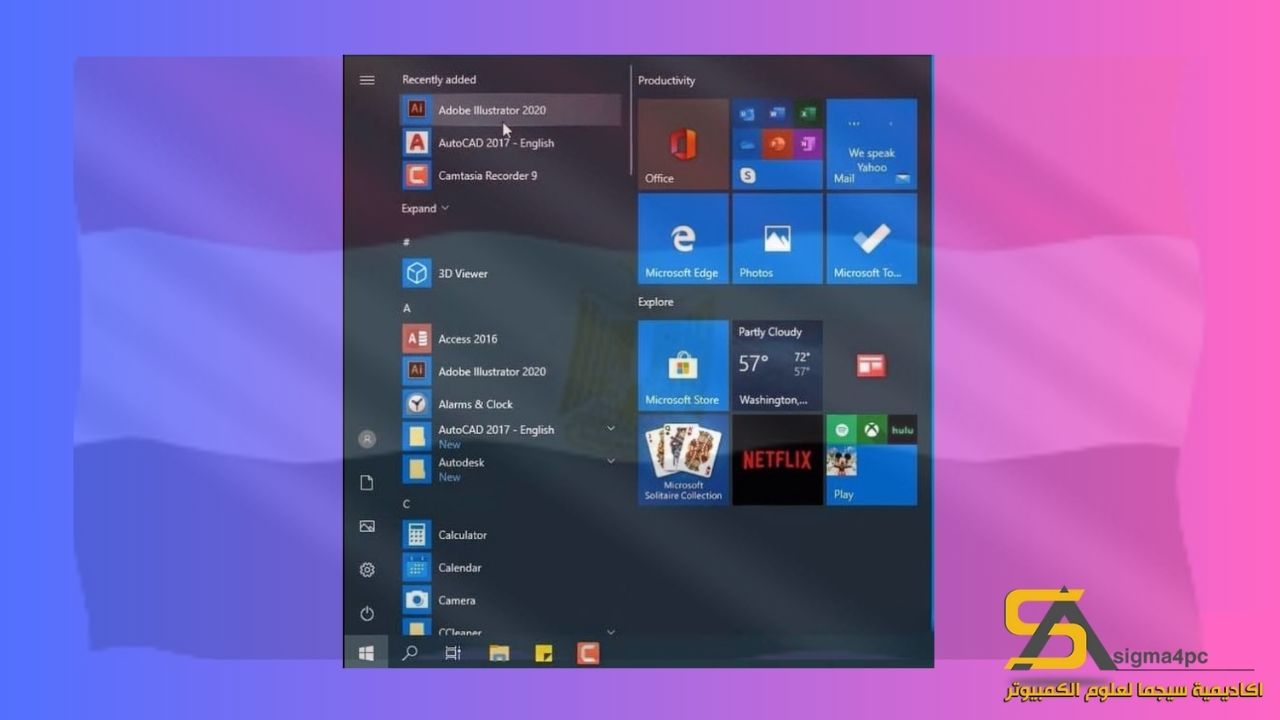This screenshot has height=720, width=1280.
Task: Click the Power button in Start sidebar
Action: click(367, 613)
